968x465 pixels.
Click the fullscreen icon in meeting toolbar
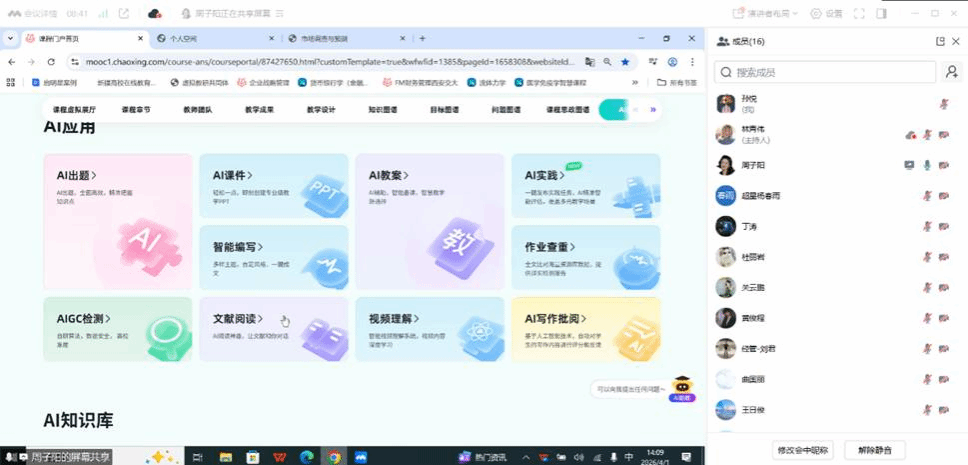858,14
